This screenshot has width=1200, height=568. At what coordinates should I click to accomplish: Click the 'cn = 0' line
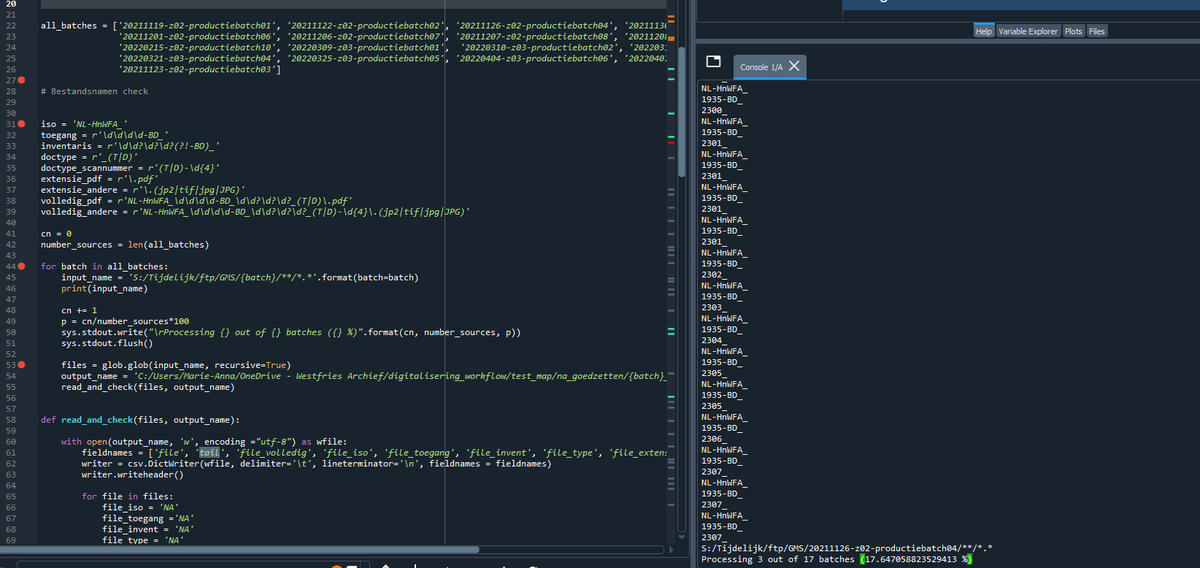56,233
